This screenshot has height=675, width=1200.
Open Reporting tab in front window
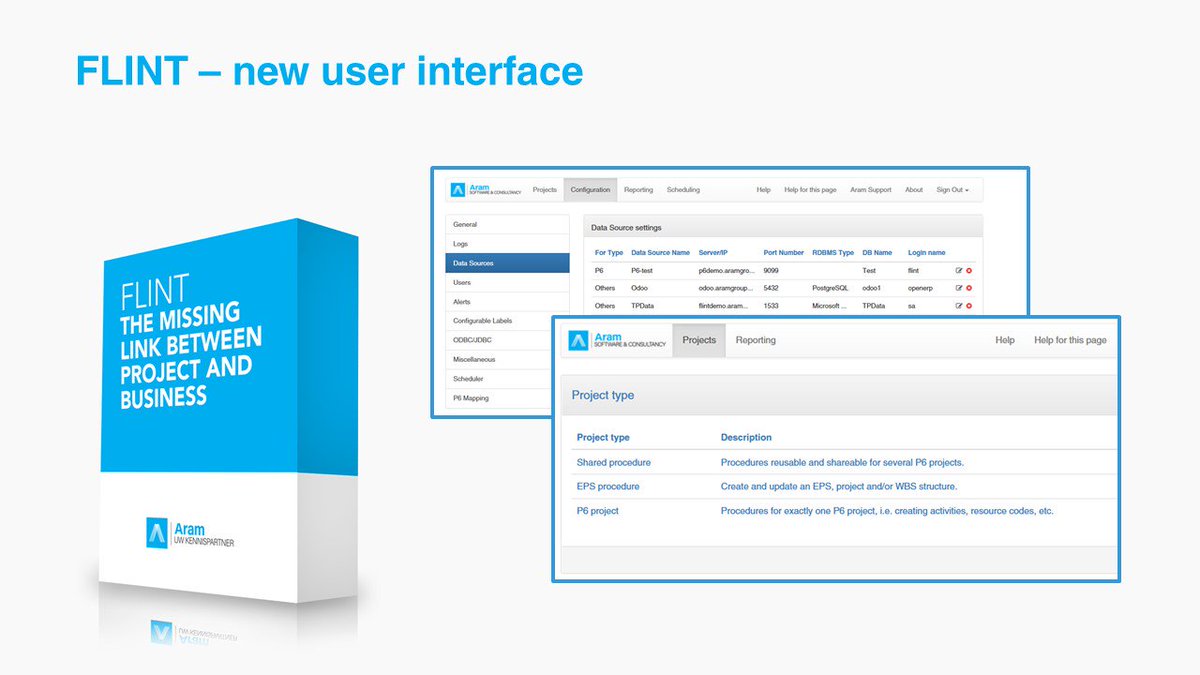(755, 340)
